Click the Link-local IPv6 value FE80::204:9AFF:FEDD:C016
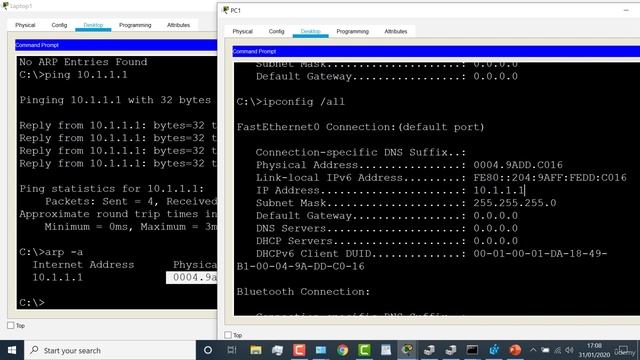The width and height of the screenshot is (640, 360). (x=549, y=178)
